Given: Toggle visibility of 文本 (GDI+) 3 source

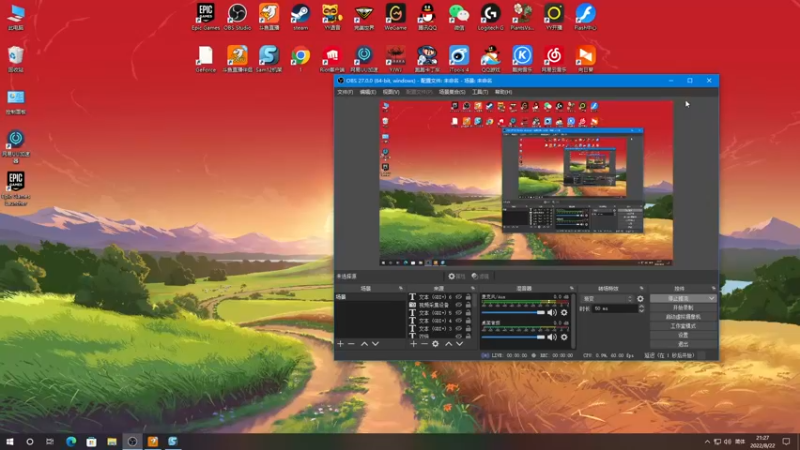Looking at the screenshot, I should 459,329.
